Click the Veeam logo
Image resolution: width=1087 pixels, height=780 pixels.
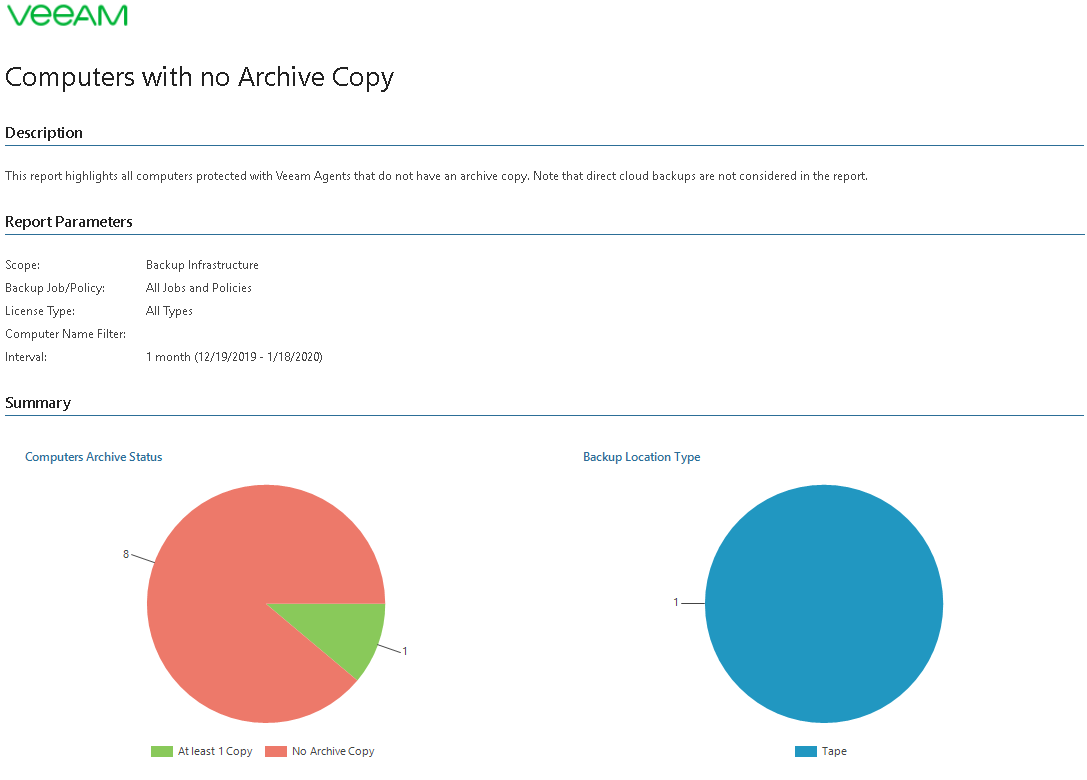(66, 16)
